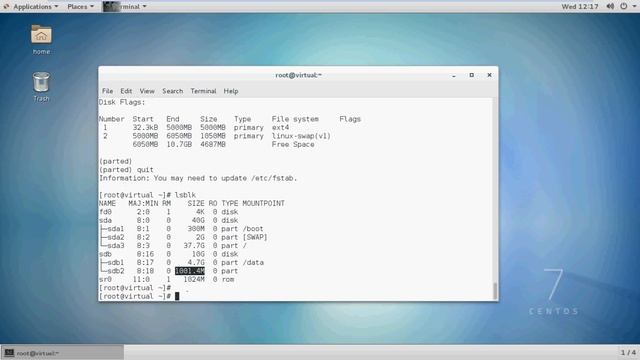The height and width of the screenshot is (360, 640).
Task: Click the /boot mountpoint text
Action: (253, 229)
